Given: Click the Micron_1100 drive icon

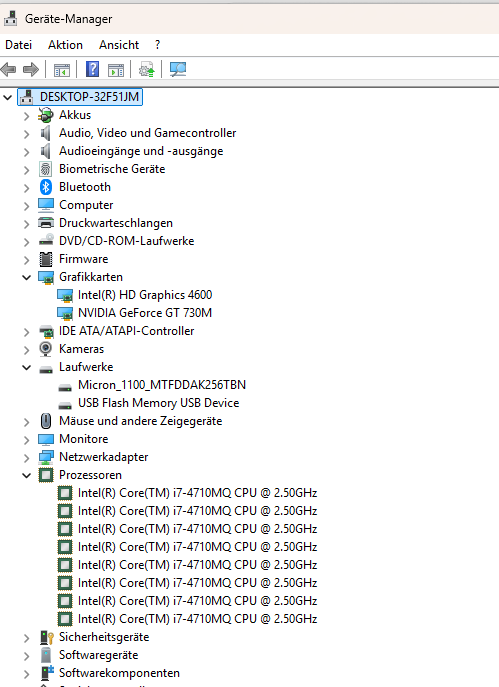Looking at the screenshot, I should click(x=65, y=387).
